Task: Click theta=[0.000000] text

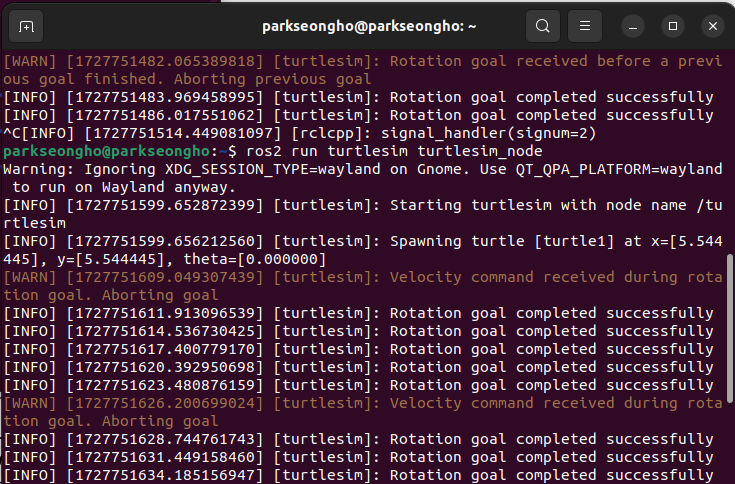Action: tap(255, 259)
